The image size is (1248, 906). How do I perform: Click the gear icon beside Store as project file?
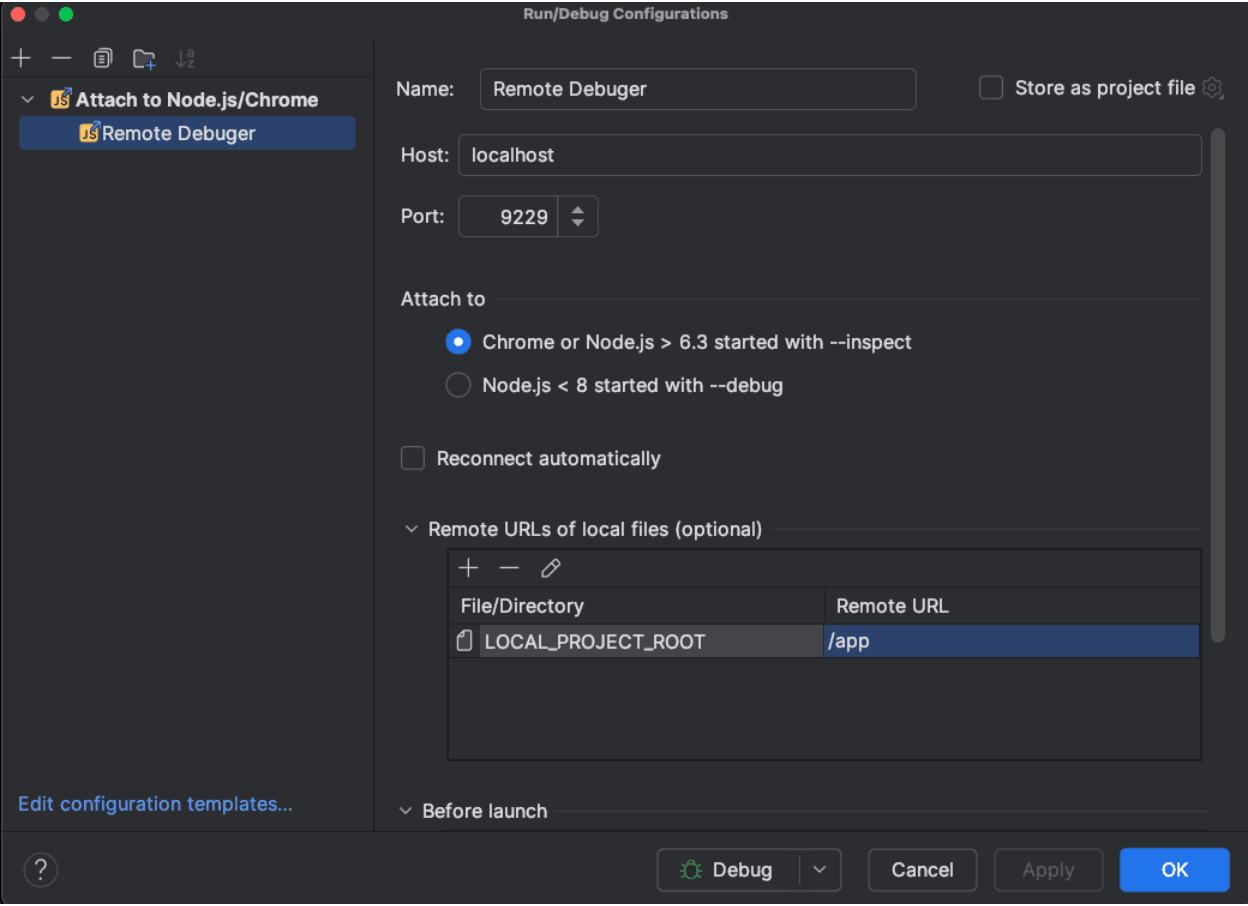click(1213, 88)
